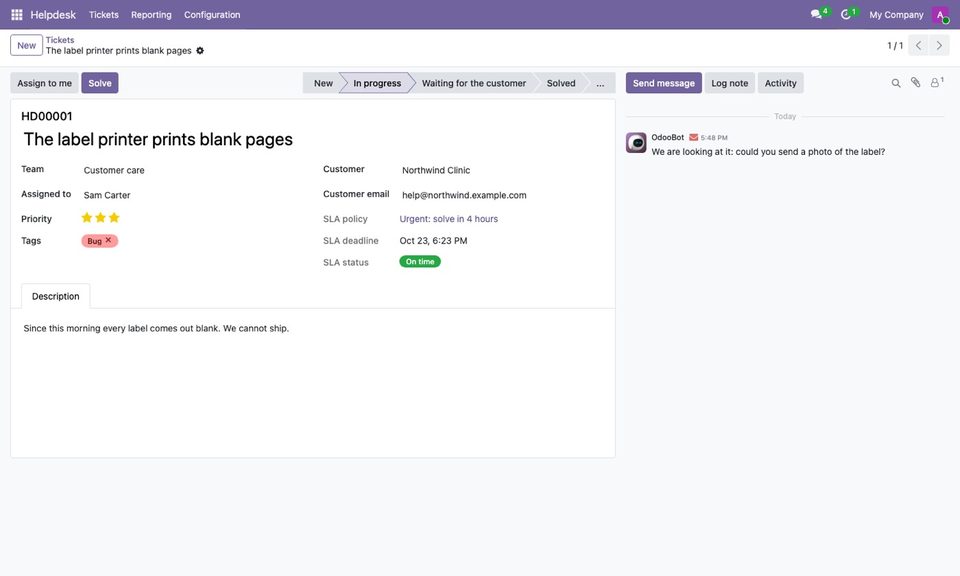
Task: Schedule an Activity from chatter
Action: 781,83
